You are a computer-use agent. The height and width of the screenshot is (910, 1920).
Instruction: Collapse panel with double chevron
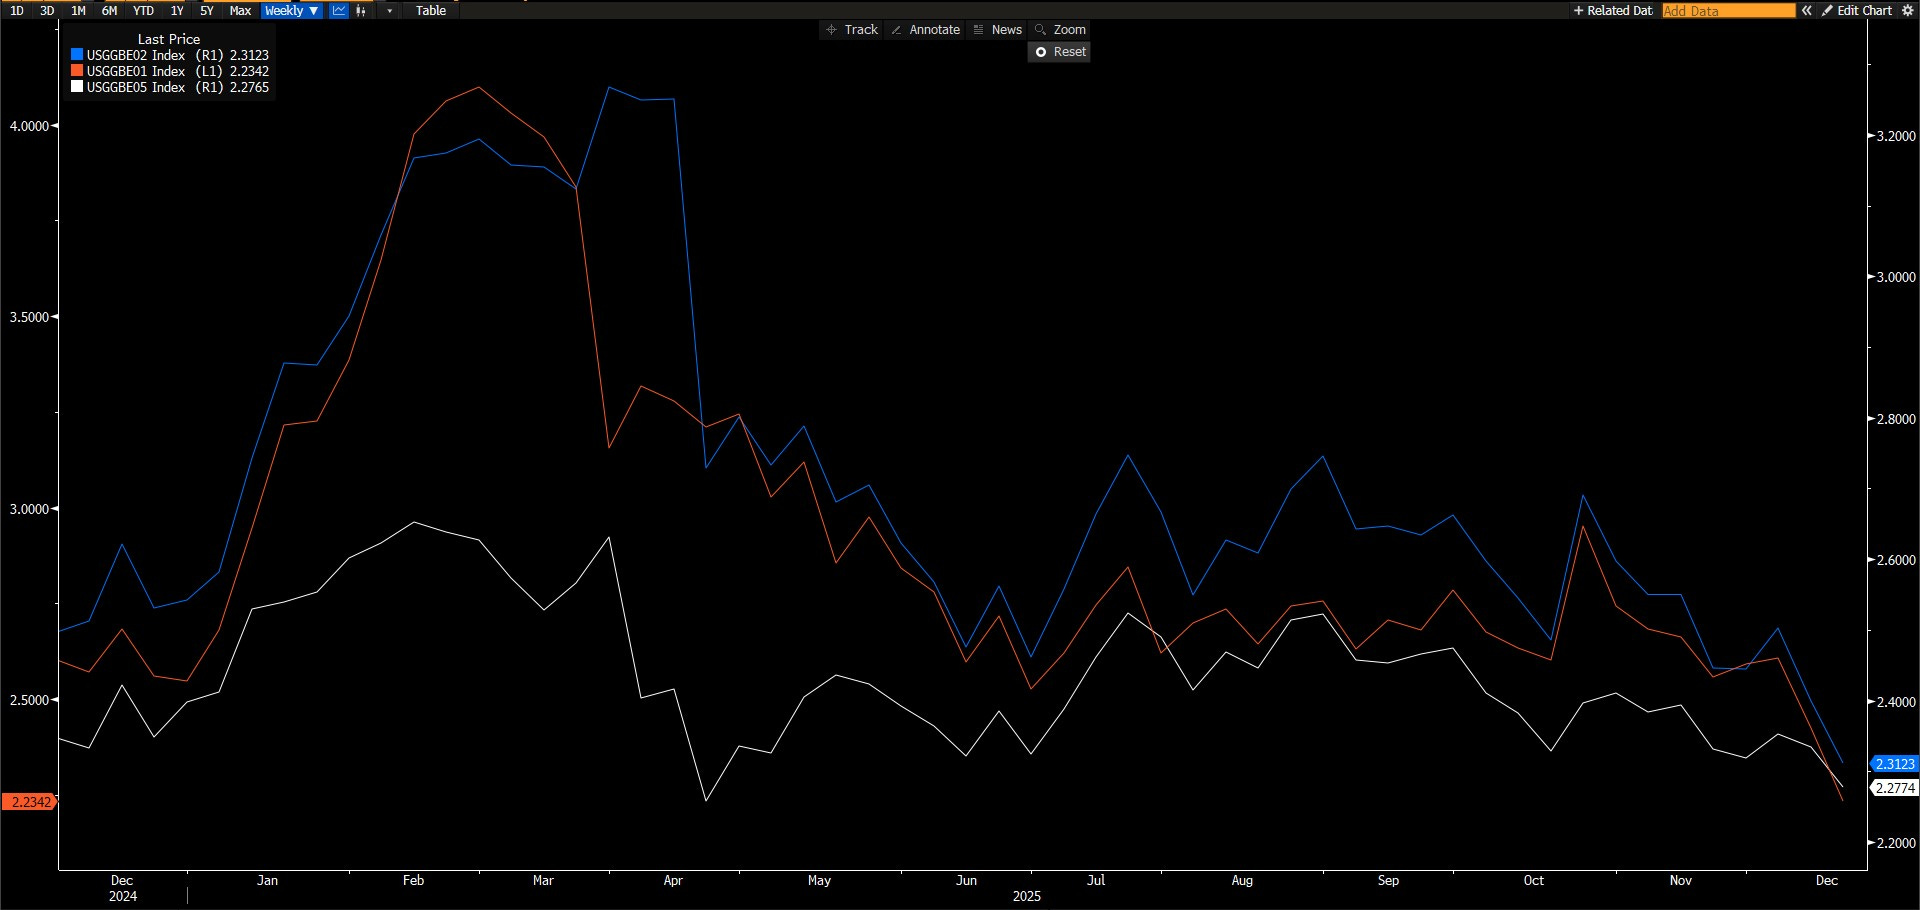1807,10
